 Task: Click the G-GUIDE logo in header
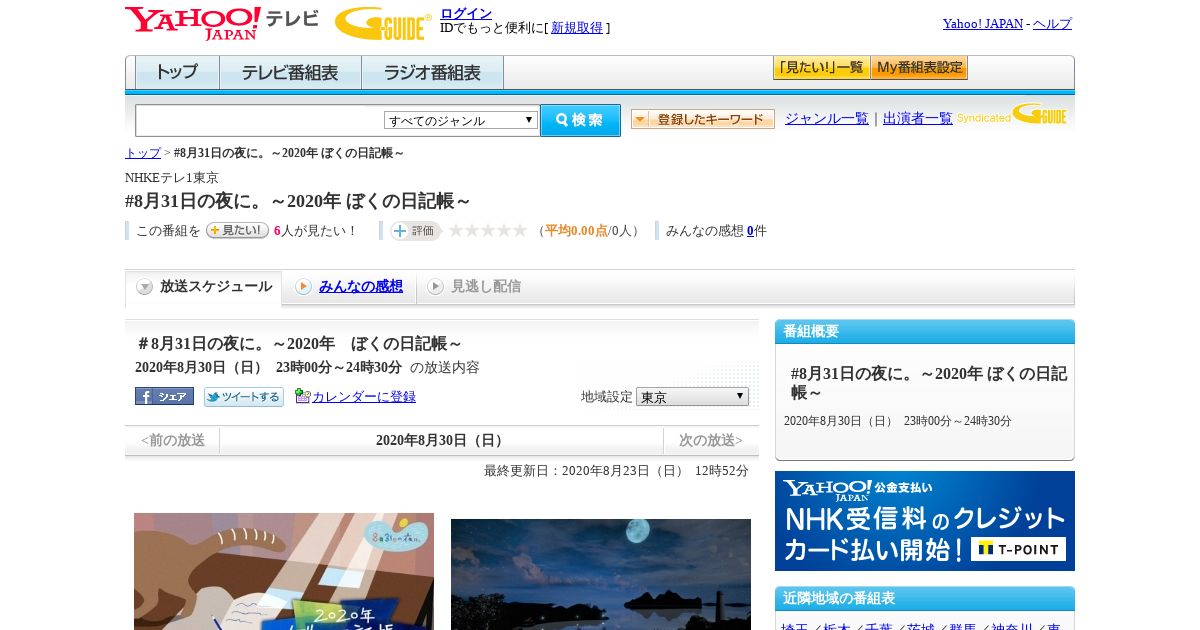pyautogui.click(x=383, y=24)
